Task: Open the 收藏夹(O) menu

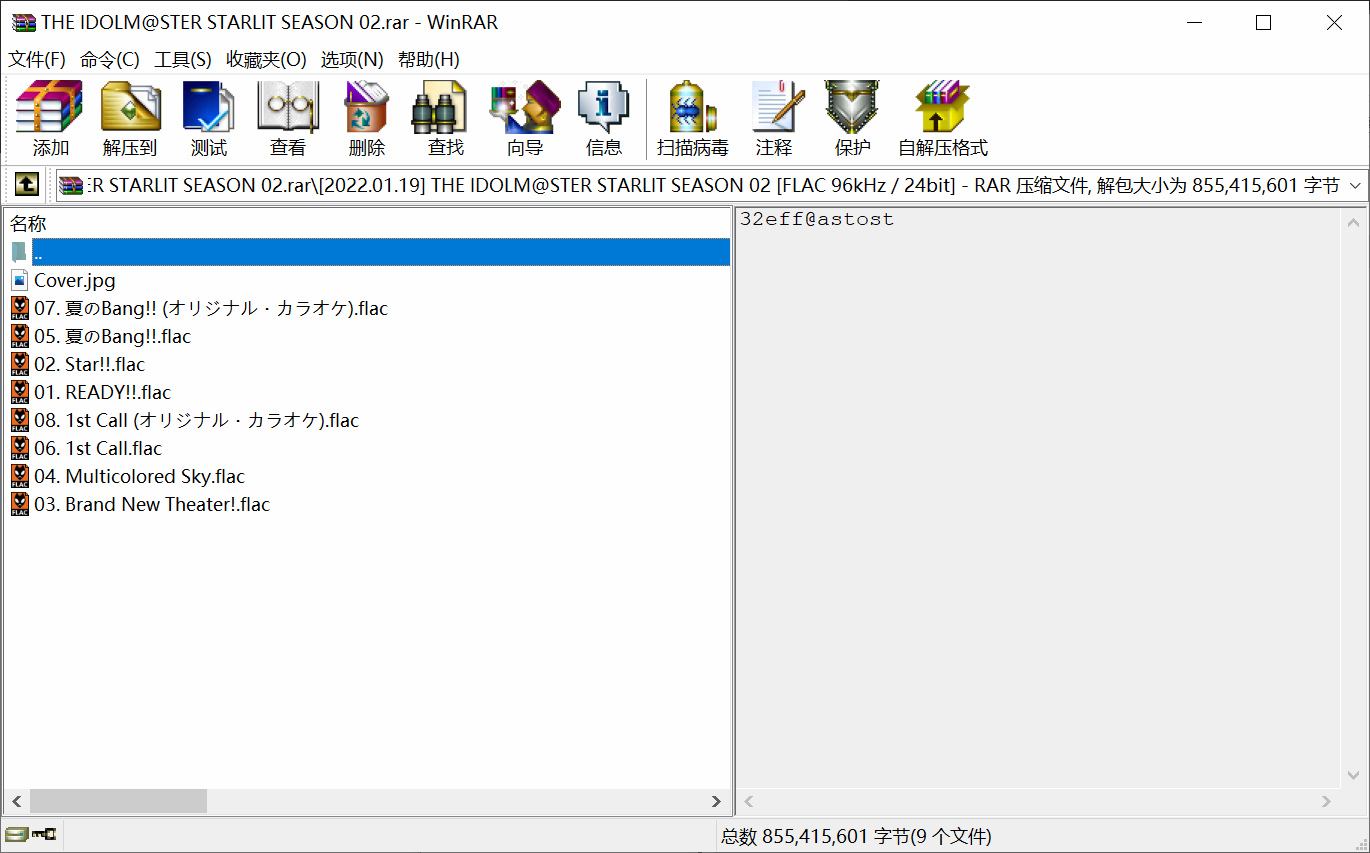Action: (x=266, y=59)
